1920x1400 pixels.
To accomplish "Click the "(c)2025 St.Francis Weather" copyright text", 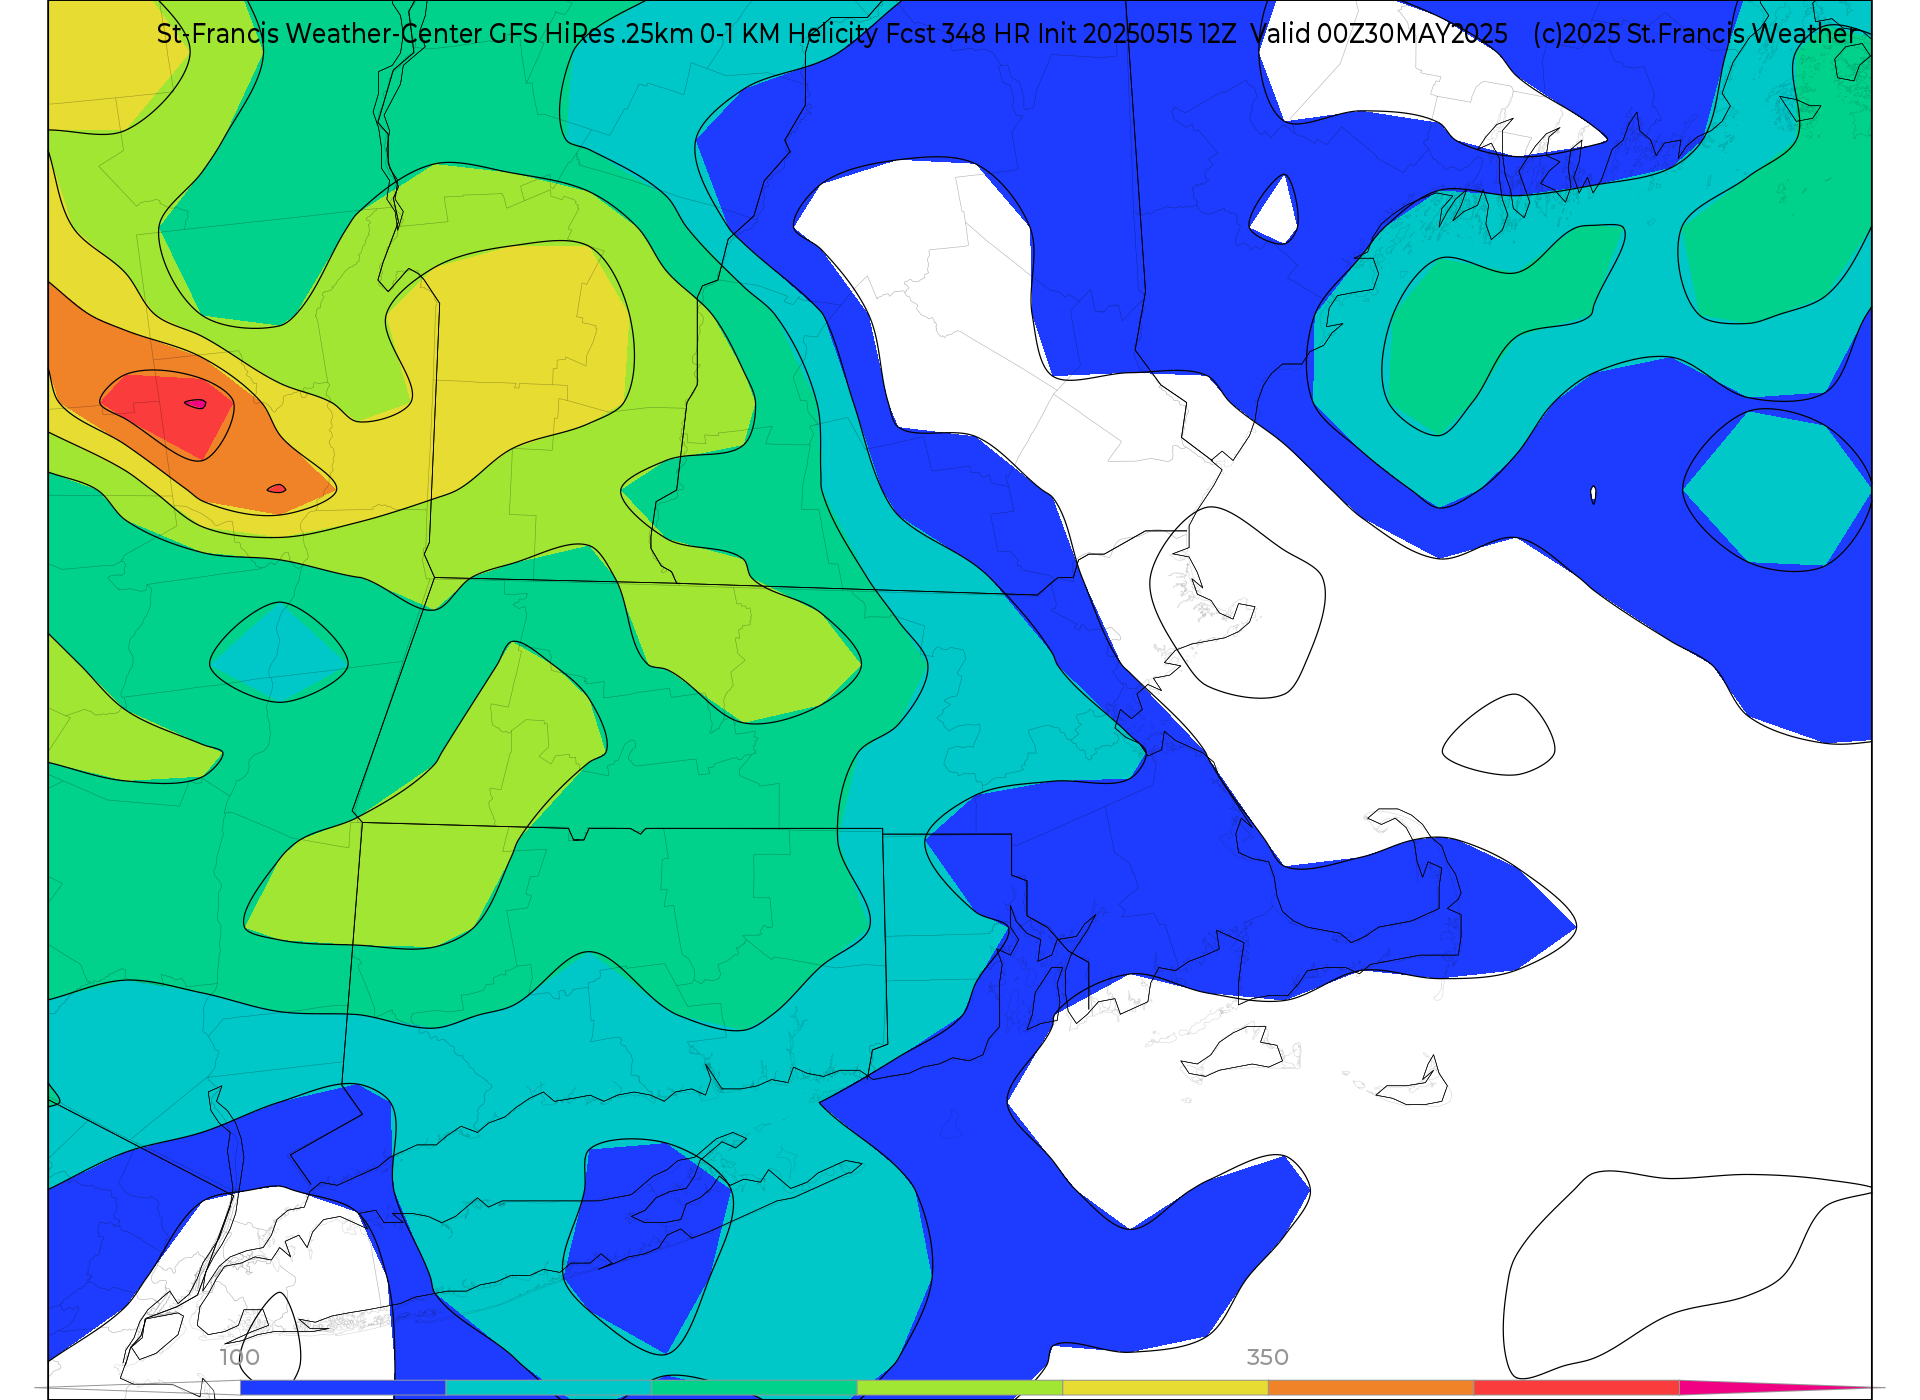I will point(1695,34).
